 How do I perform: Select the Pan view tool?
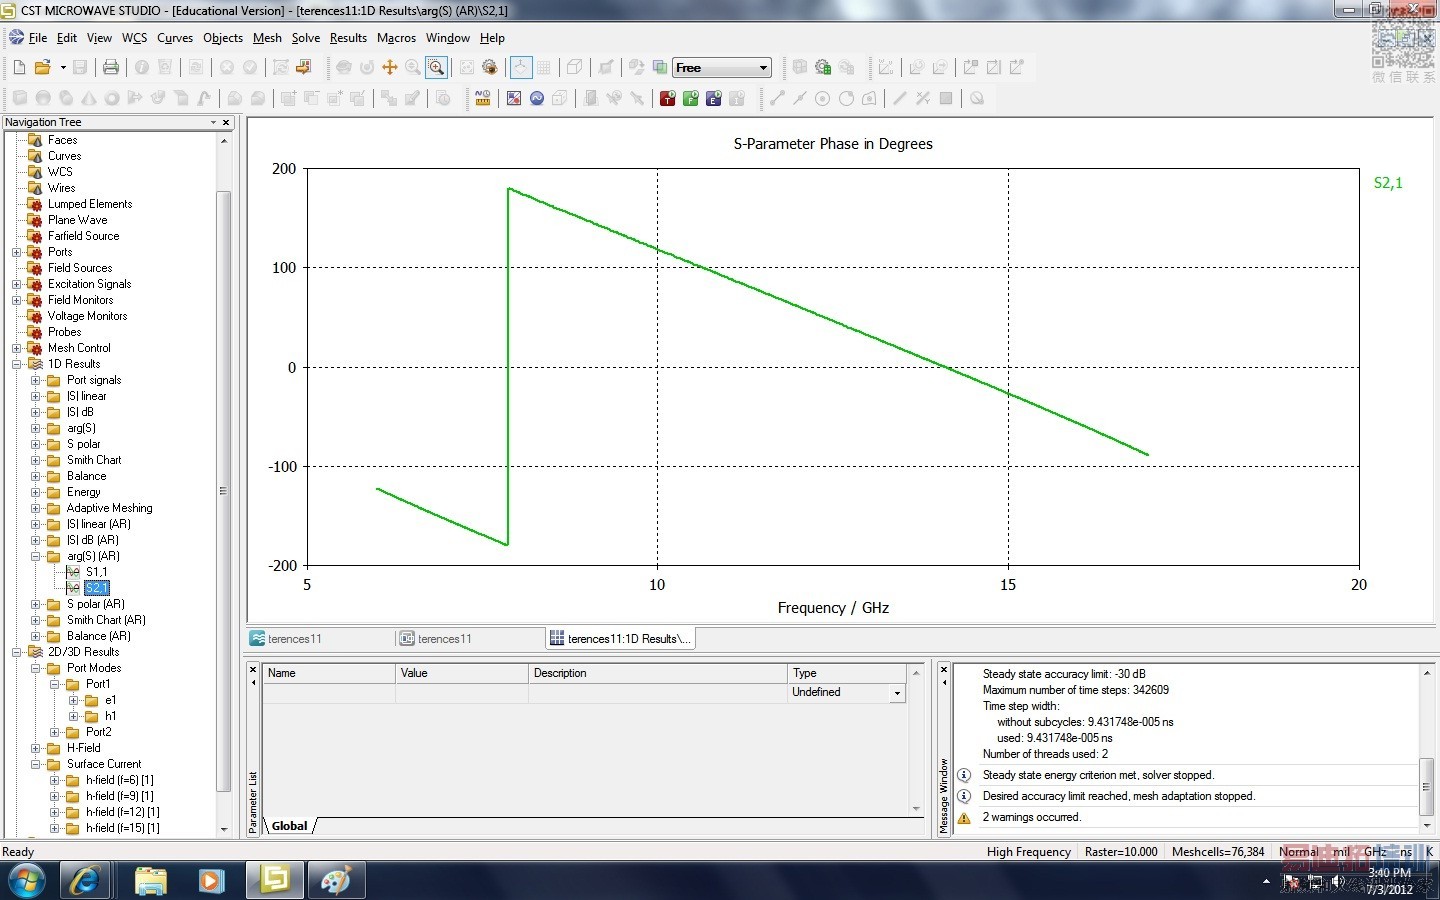click(390, 68)
